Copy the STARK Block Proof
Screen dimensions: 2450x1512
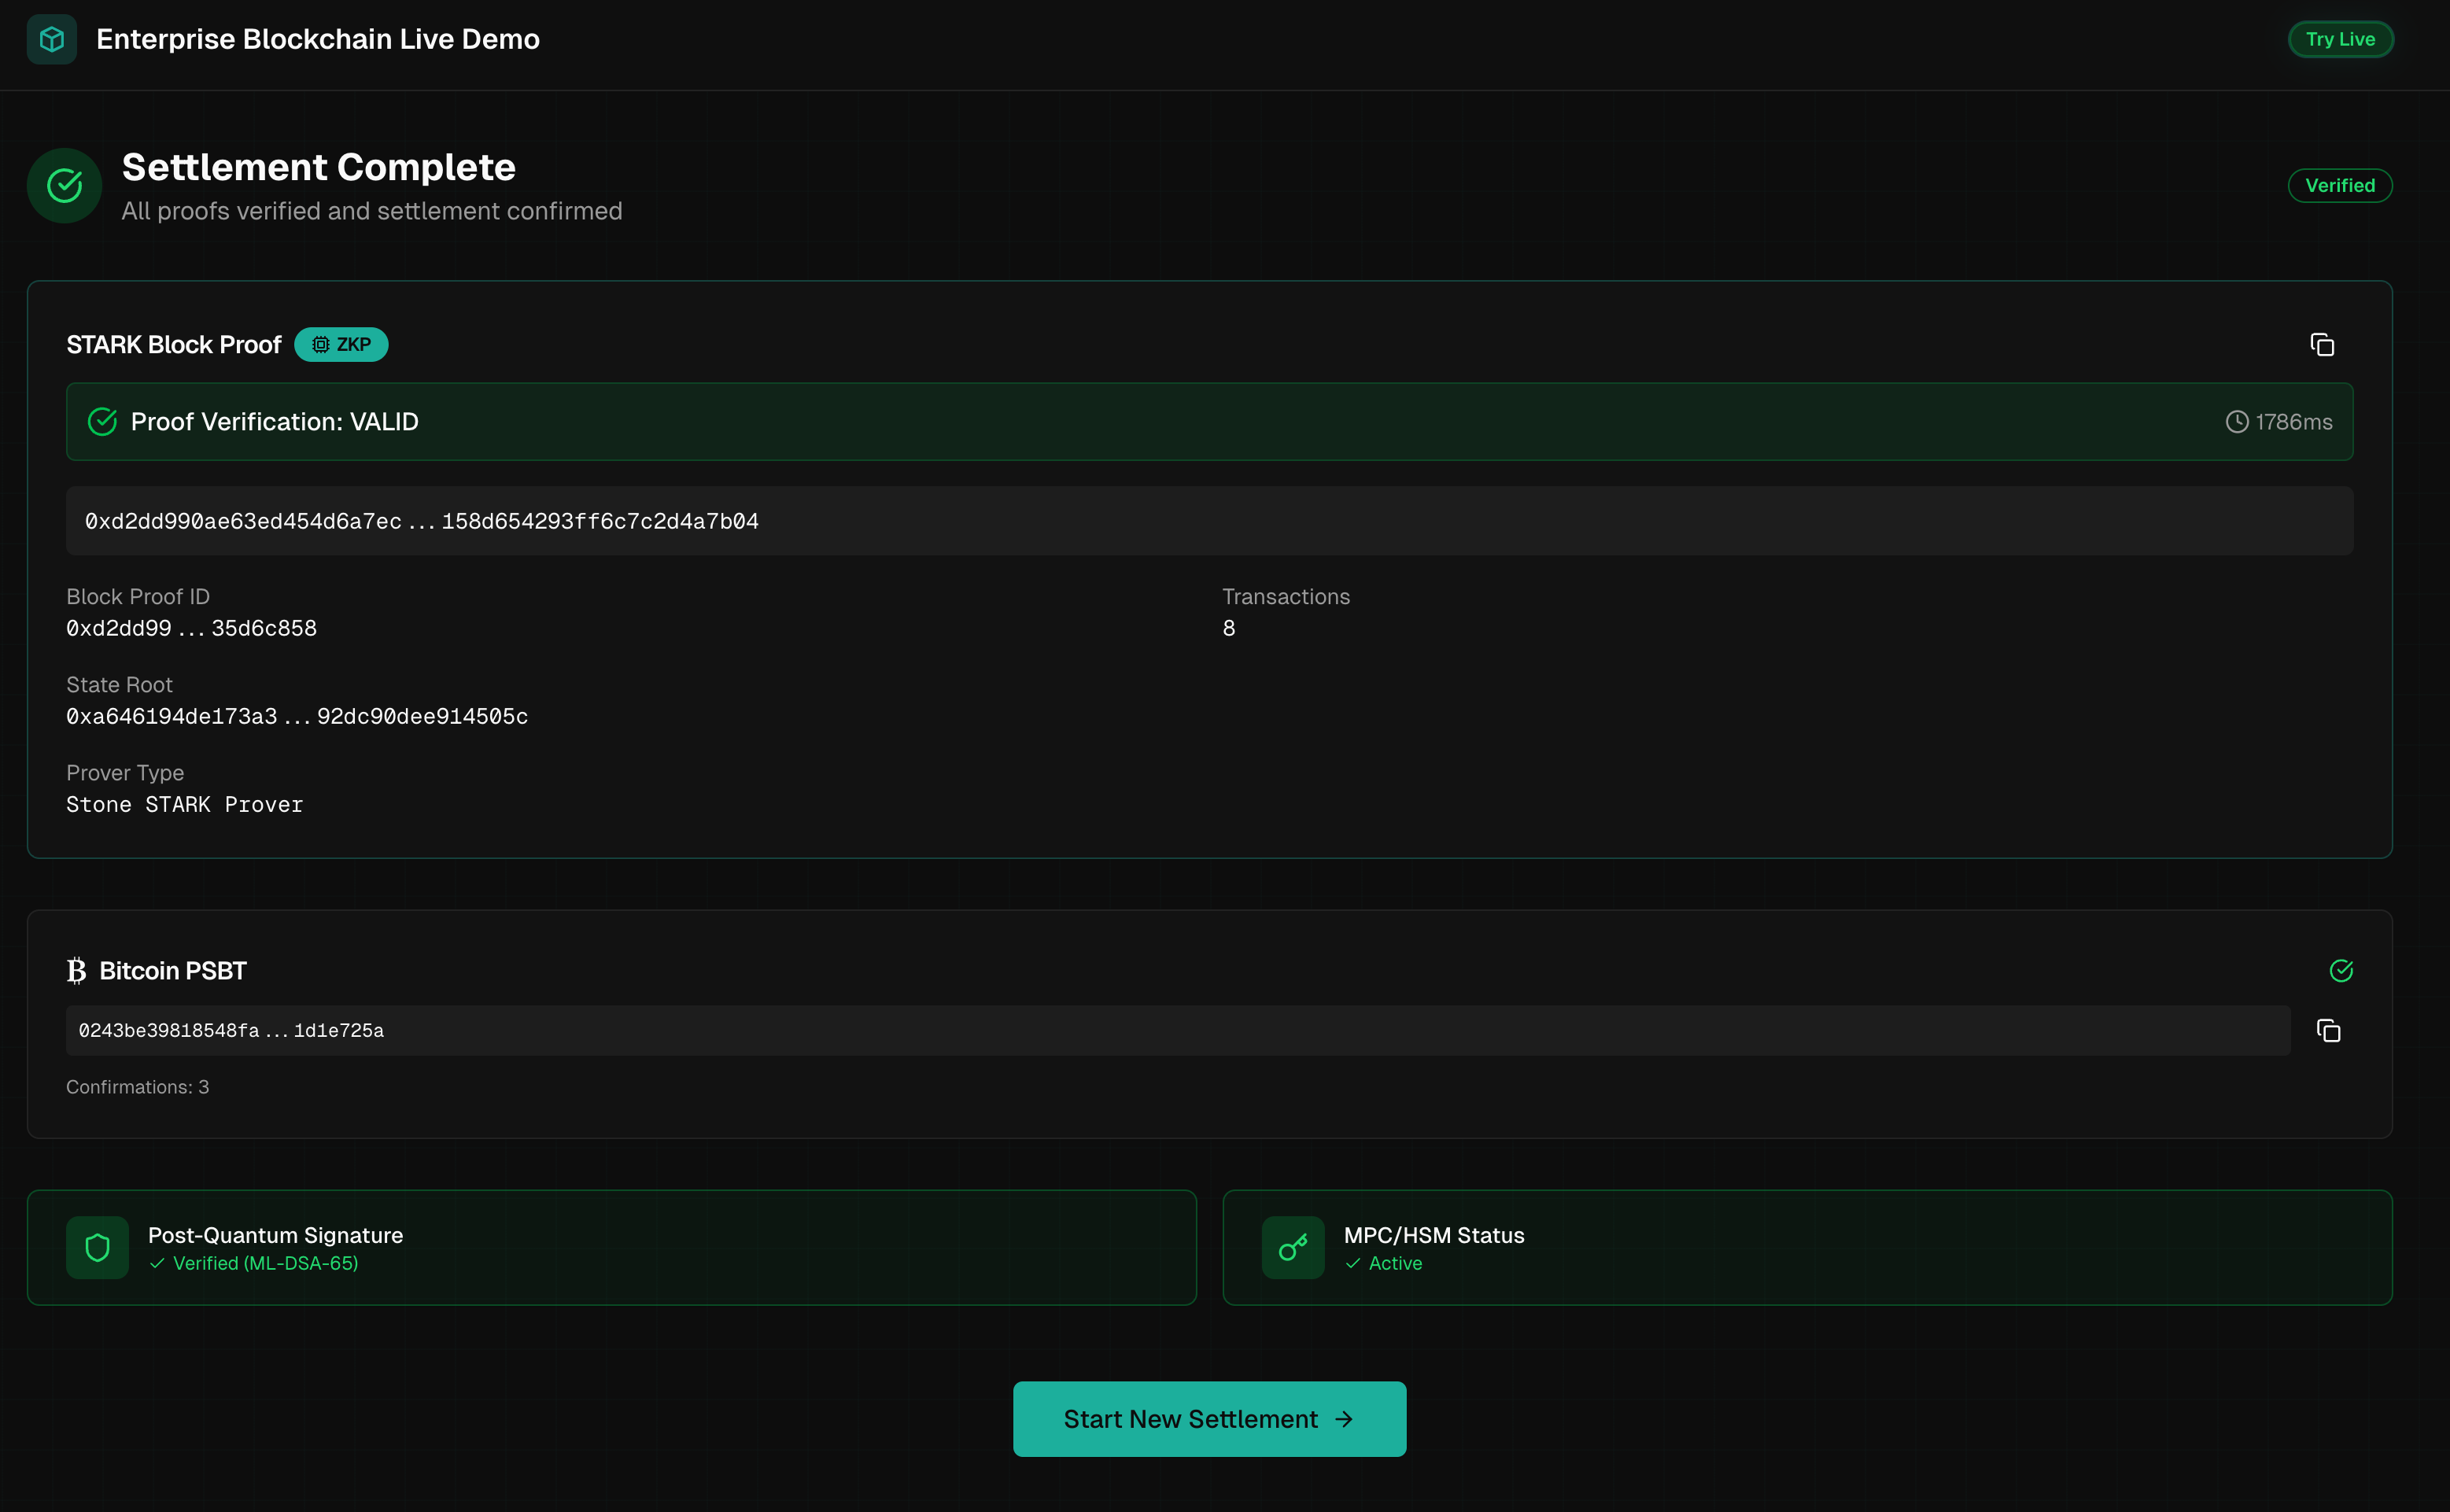pos(2322,344)
